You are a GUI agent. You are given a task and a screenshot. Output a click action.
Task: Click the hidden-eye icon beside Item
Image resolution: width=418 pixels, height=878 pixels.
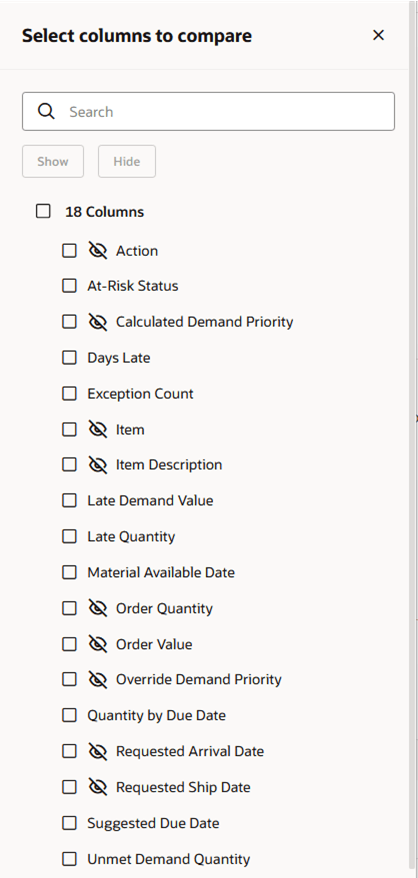(x=97, y=429)
